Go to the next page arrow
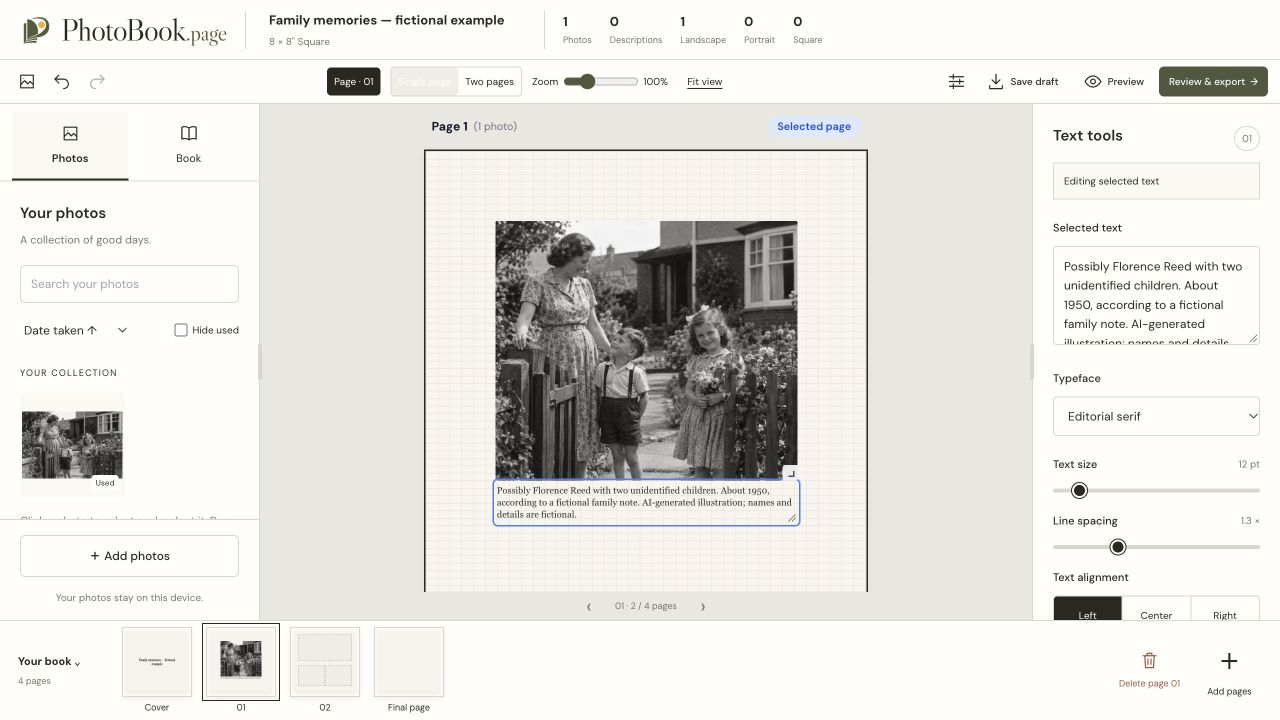1280x720 pixels. tap(703, 606)
